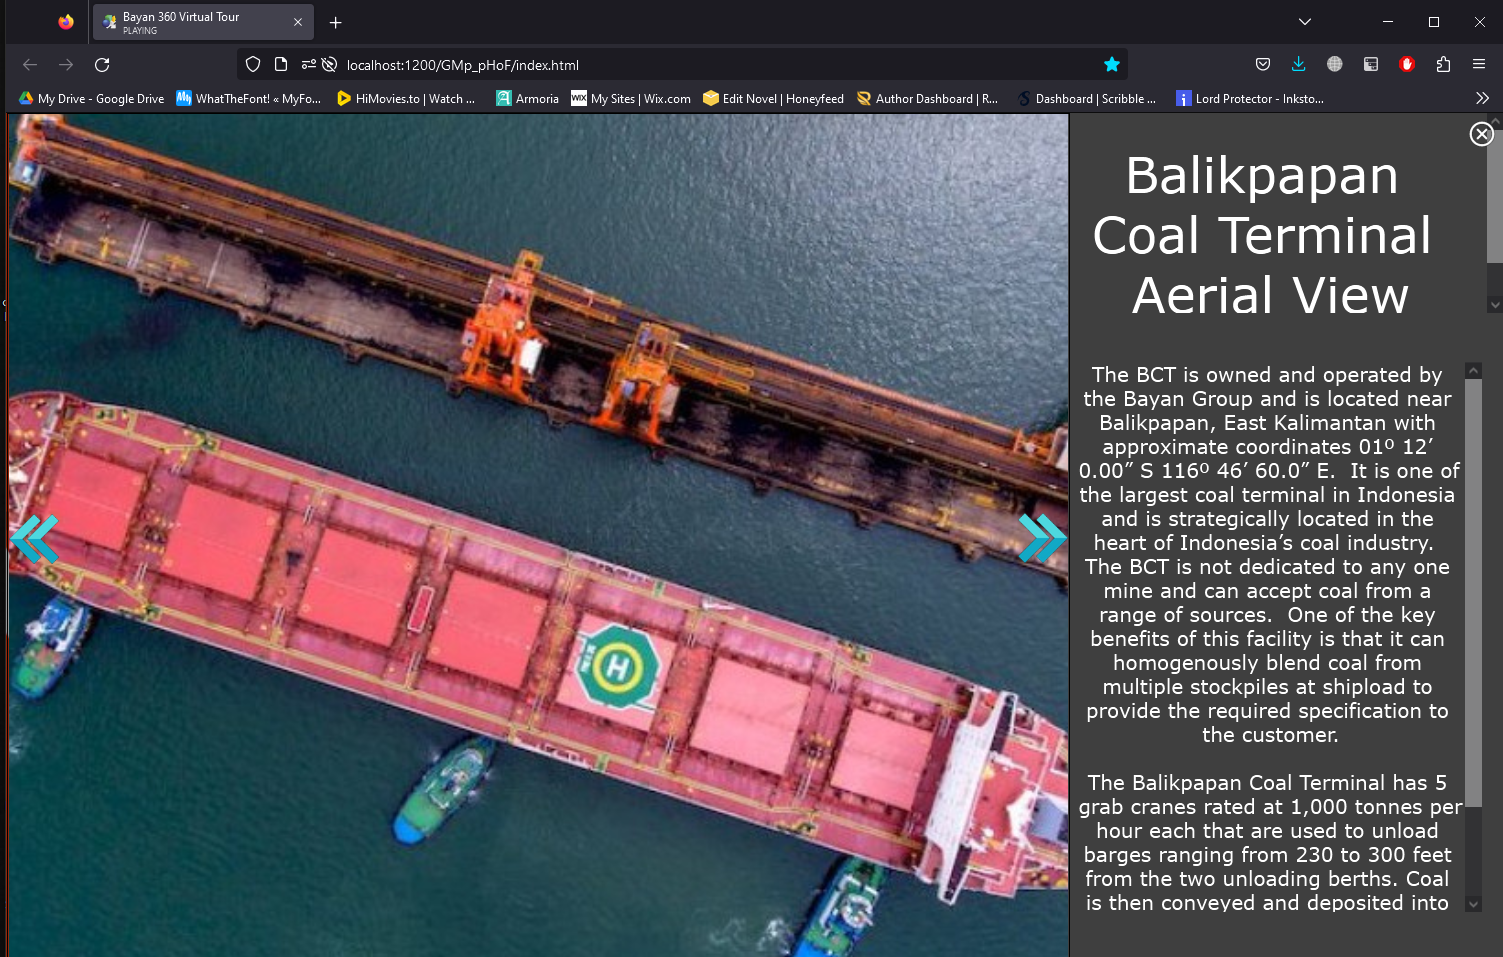Image resolution: width=1503 pixels, height=957 pixels.
Task: Open the Downloads panel
Action: point(1298,65)
